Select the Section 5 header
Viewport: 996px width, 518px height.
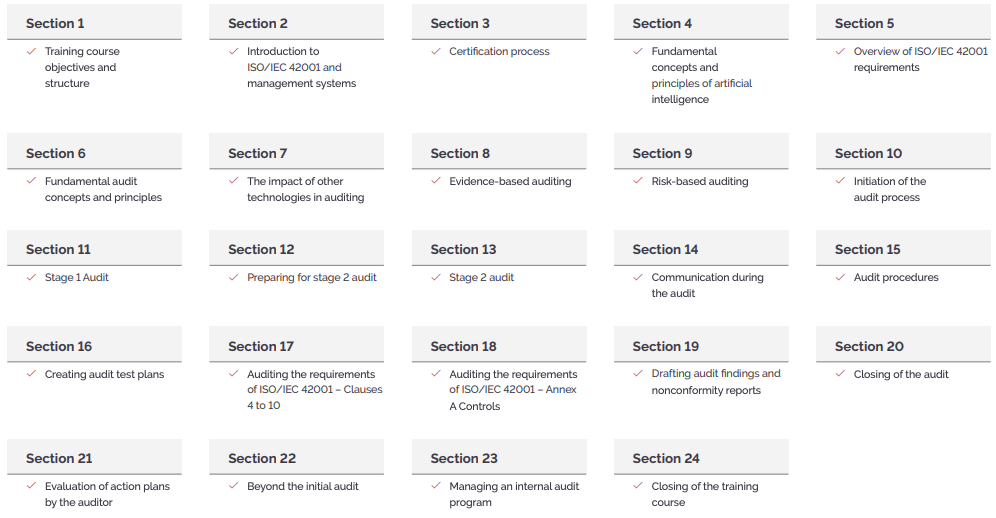tap(903, 22)
